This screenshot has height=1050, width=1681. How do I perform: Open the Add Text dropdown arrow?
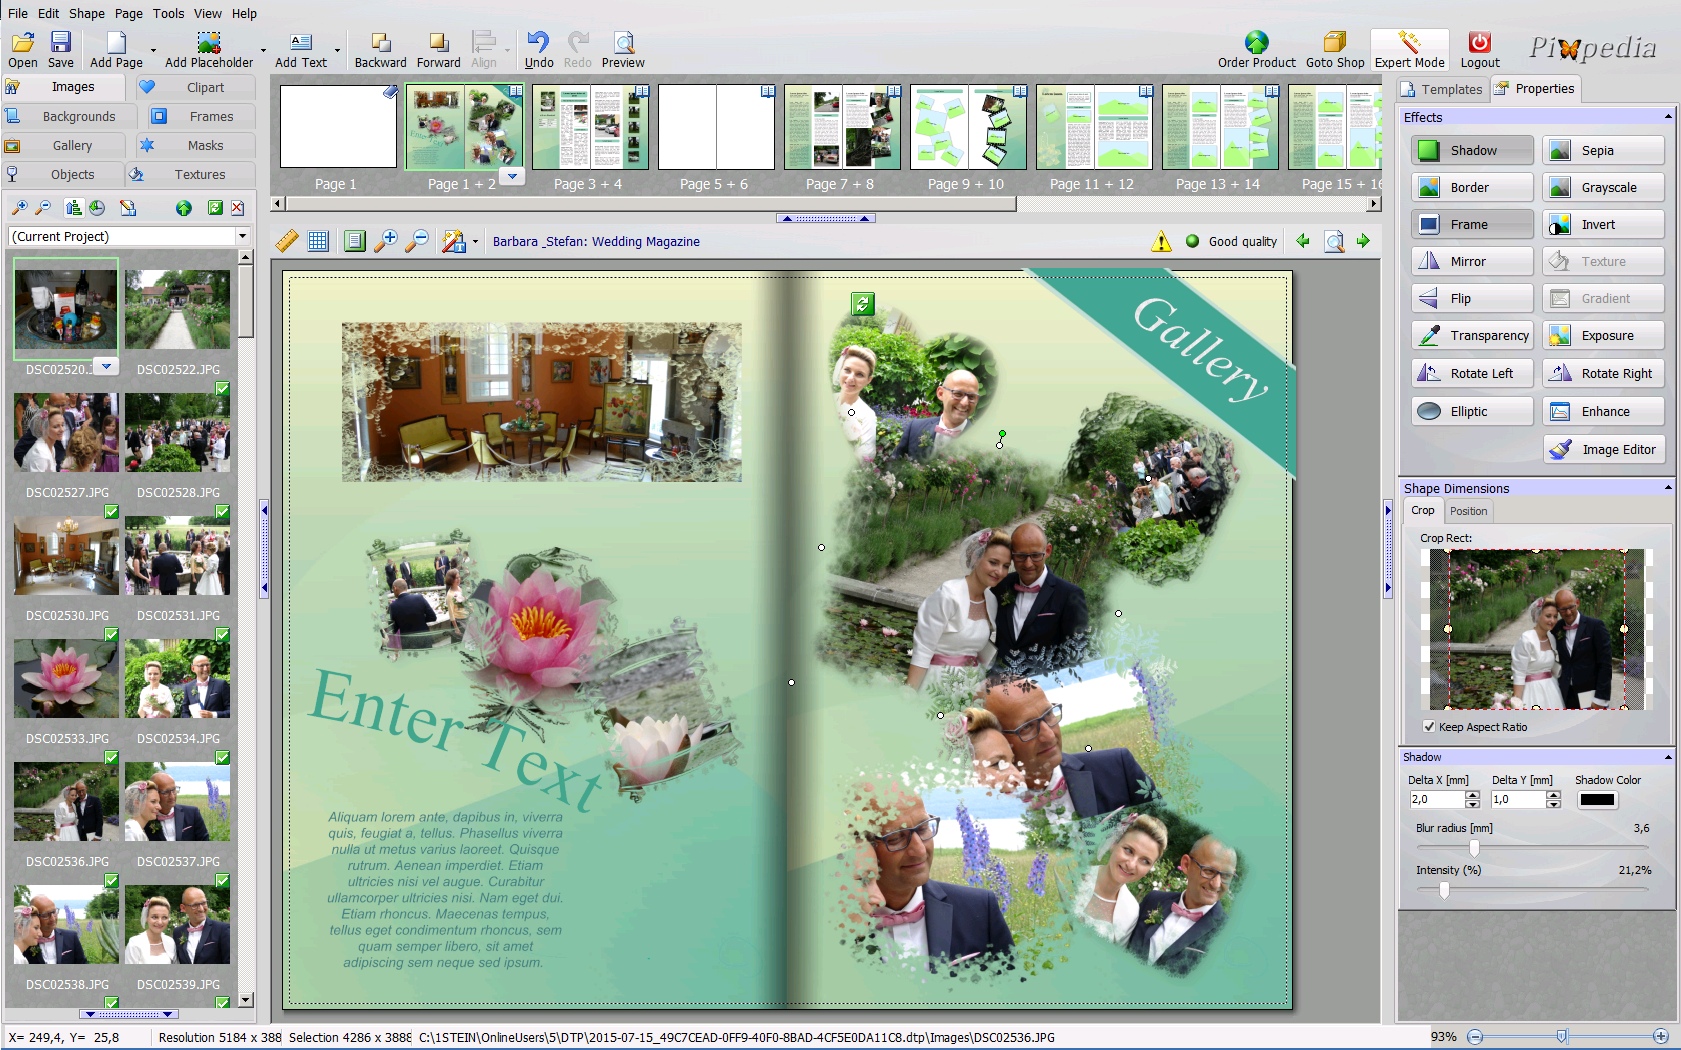(337, 50)
